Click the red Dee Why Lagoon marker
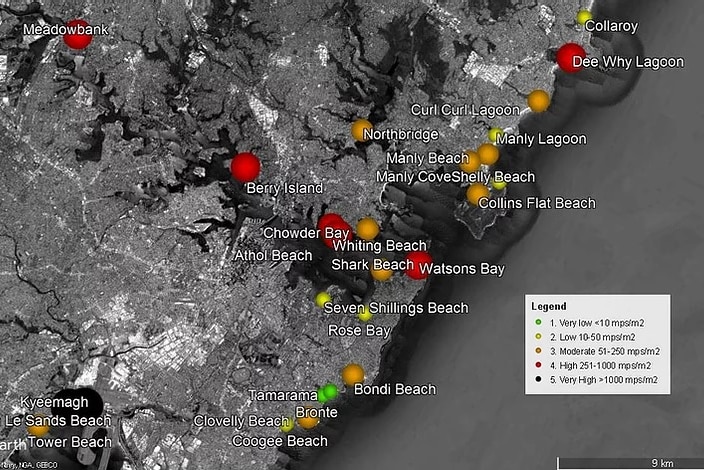 (572, 58)
